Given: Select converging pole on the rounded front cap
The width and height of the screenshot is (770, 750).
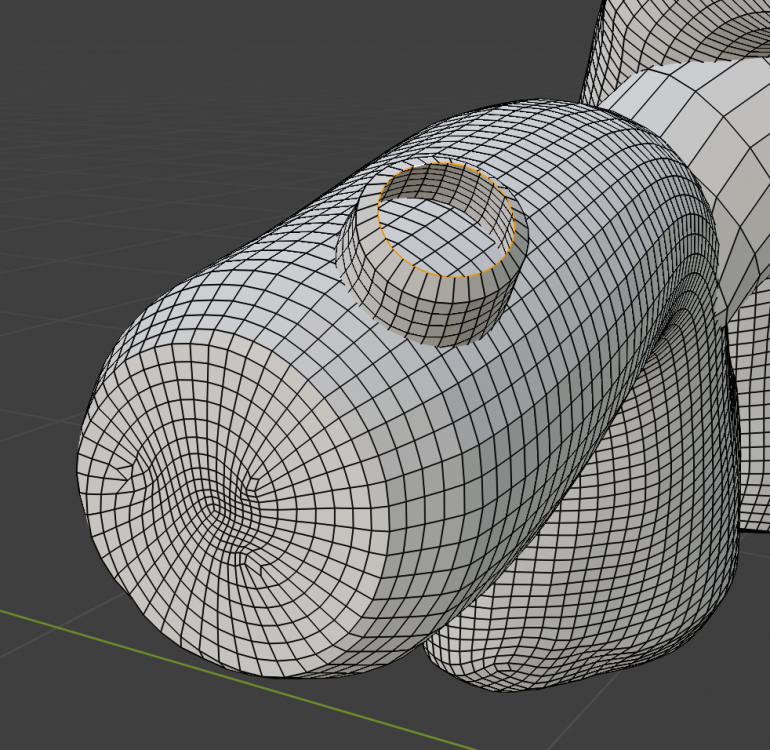Looking at the screenshot, I should pos(216,506).
